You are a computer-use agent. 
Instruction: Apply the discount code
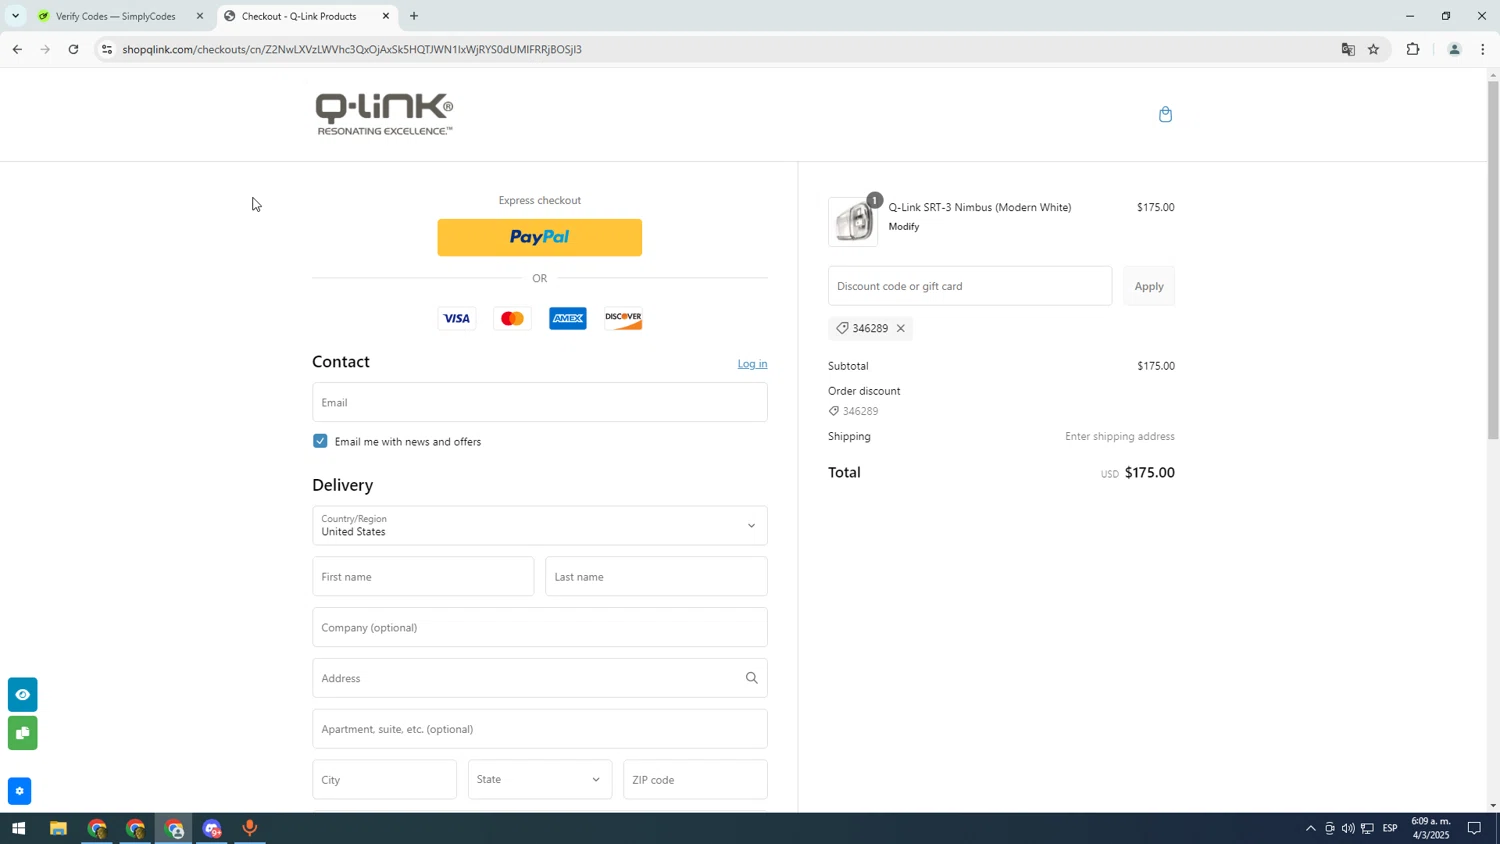point(1148,286)
